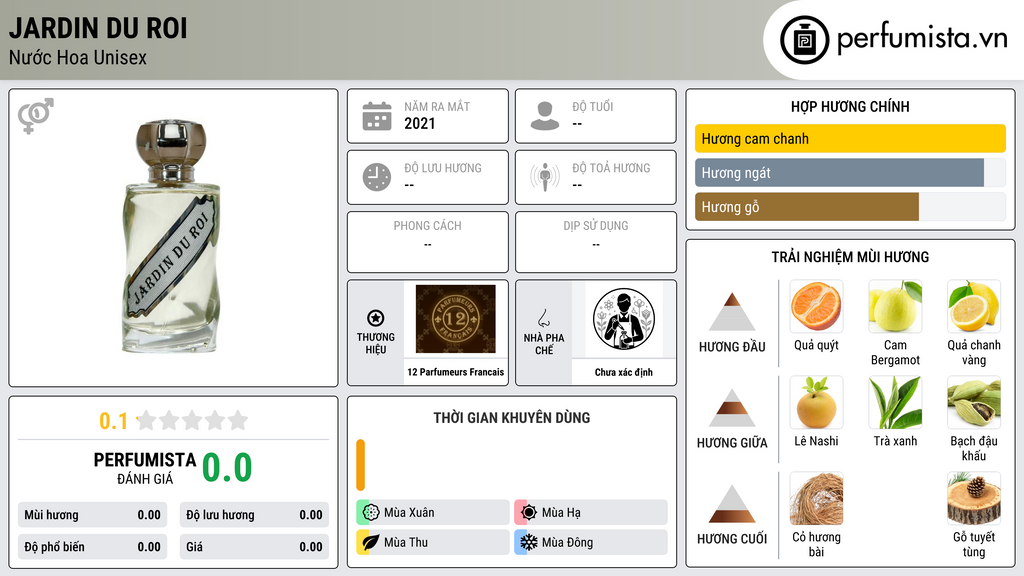Open the Cỏ hương bài note image
This screenshot has width=1024, height=576.
pyautogui.click(x=816, y=498)
